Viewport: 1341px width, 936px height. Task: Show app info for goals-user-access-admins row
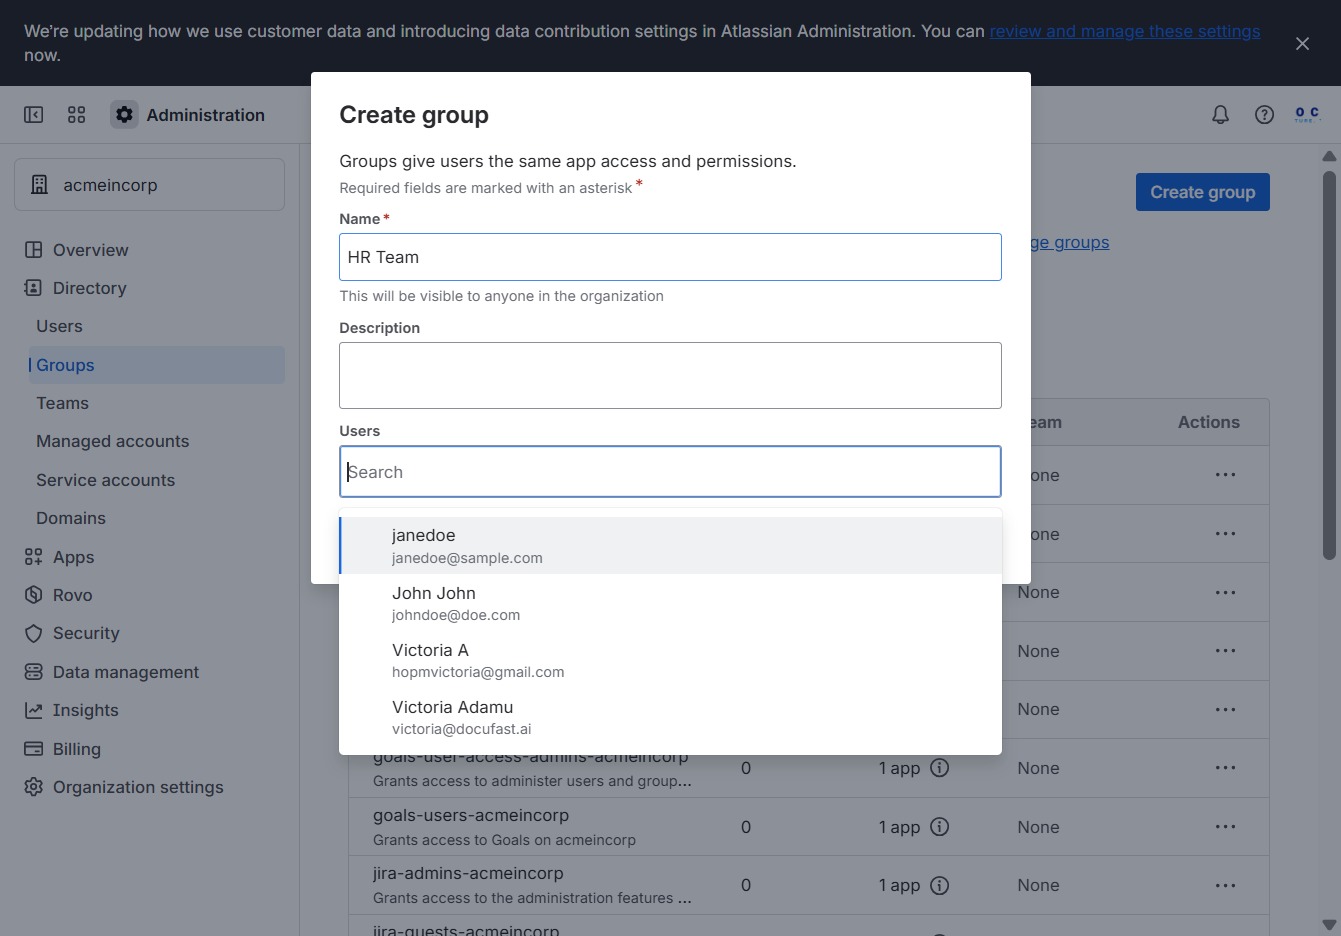[x=940, y=768]
